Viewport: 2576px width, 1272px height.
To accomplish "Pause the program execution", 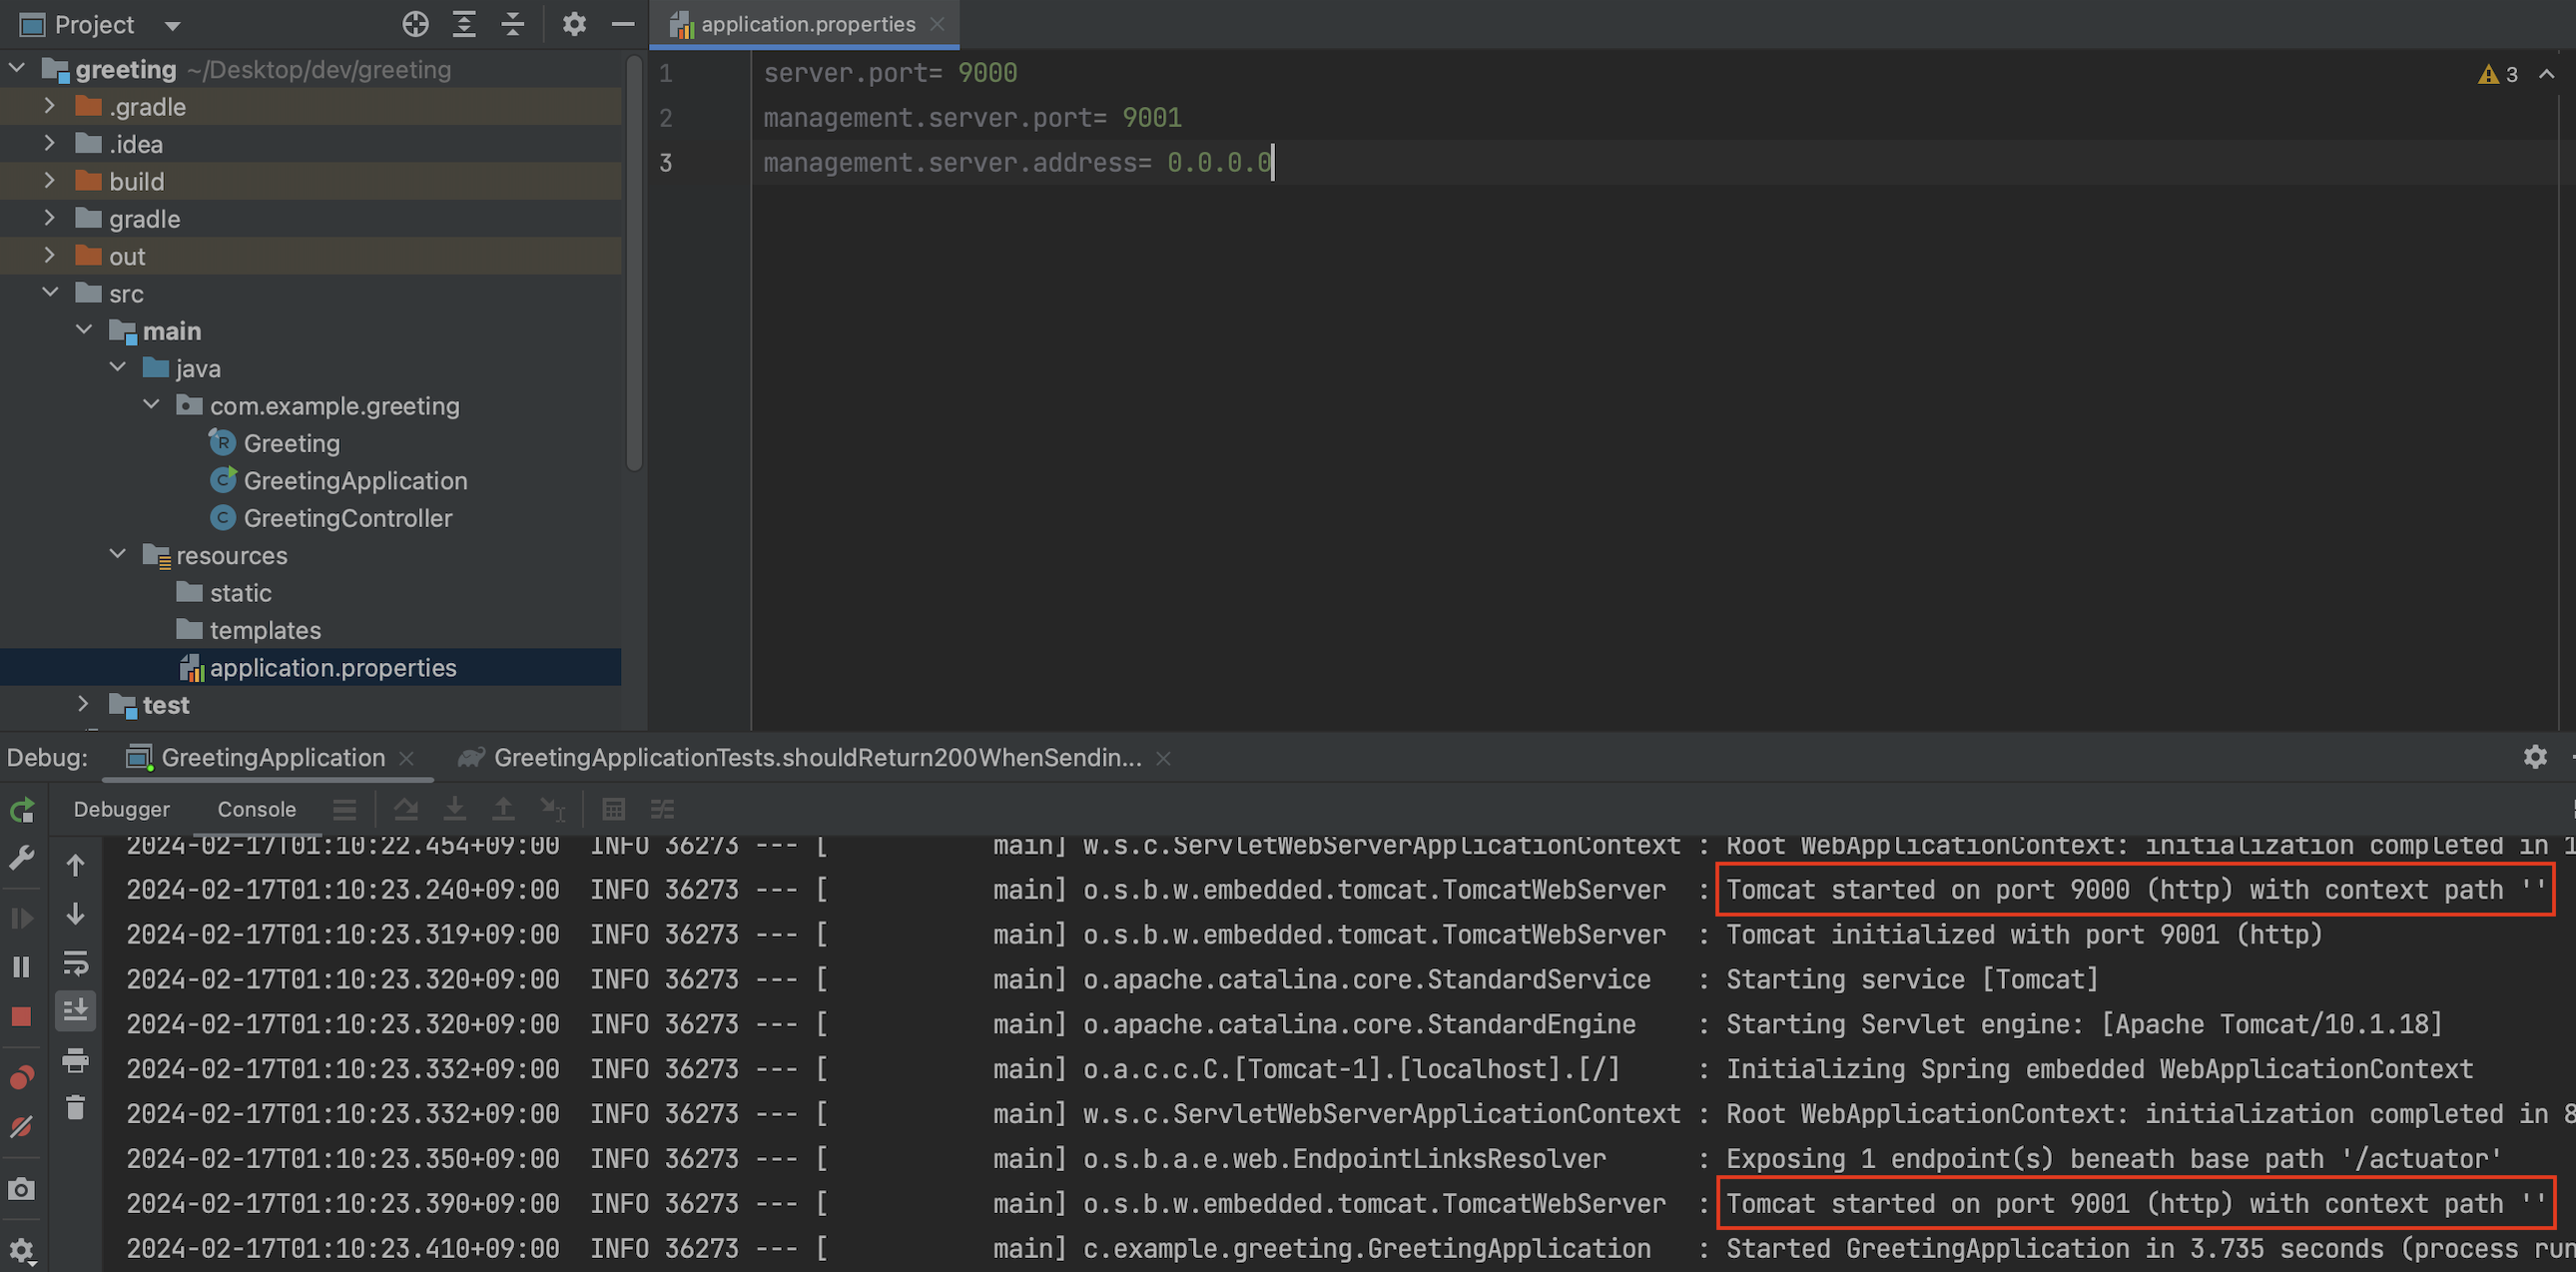I will click(21, 967).
